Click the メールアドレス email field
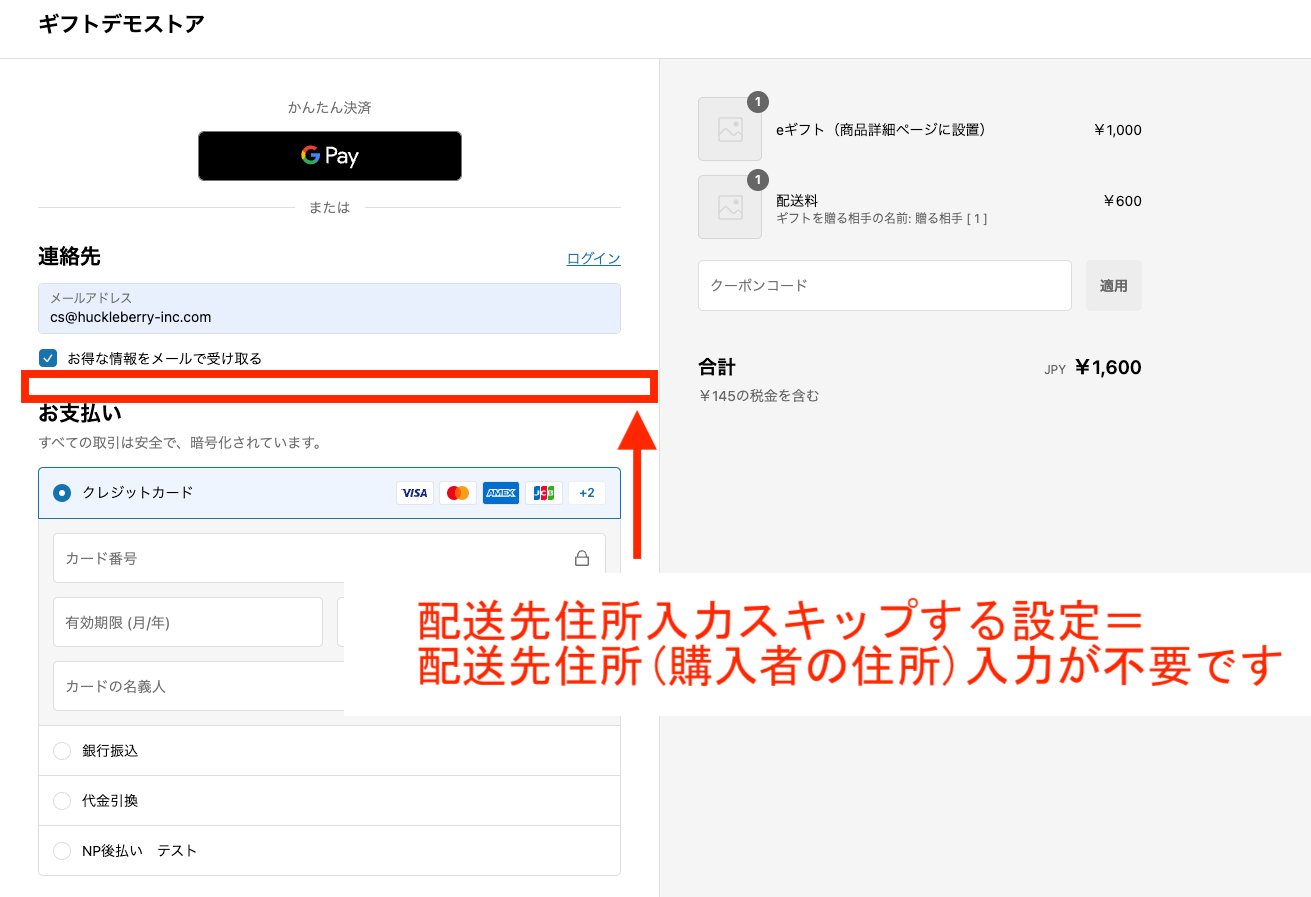 click(329, 308)
